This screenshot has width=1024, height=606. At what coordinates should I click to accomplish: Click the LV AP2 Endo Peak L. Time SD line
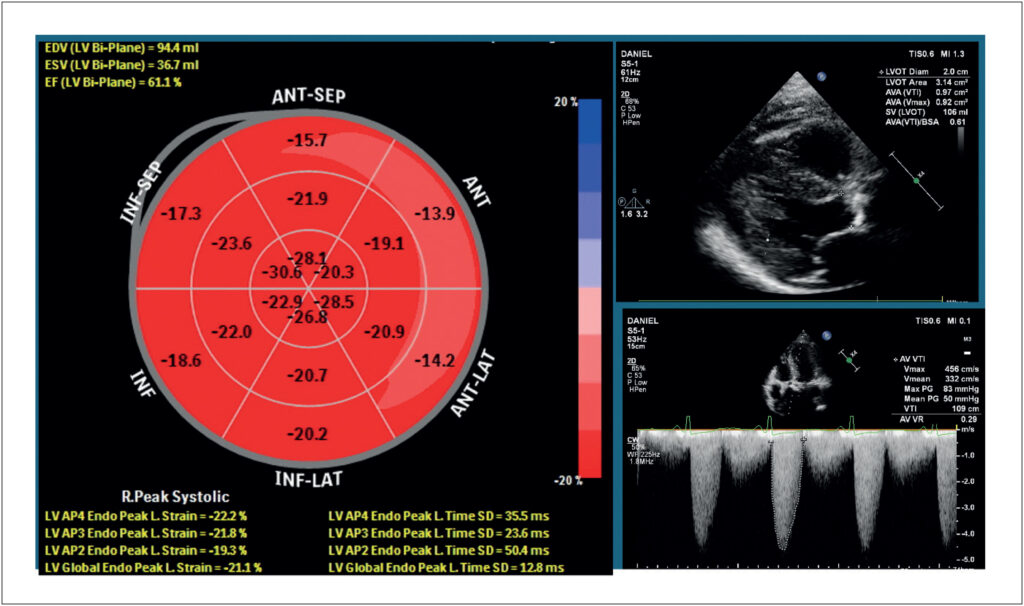[x=439, y=550]
